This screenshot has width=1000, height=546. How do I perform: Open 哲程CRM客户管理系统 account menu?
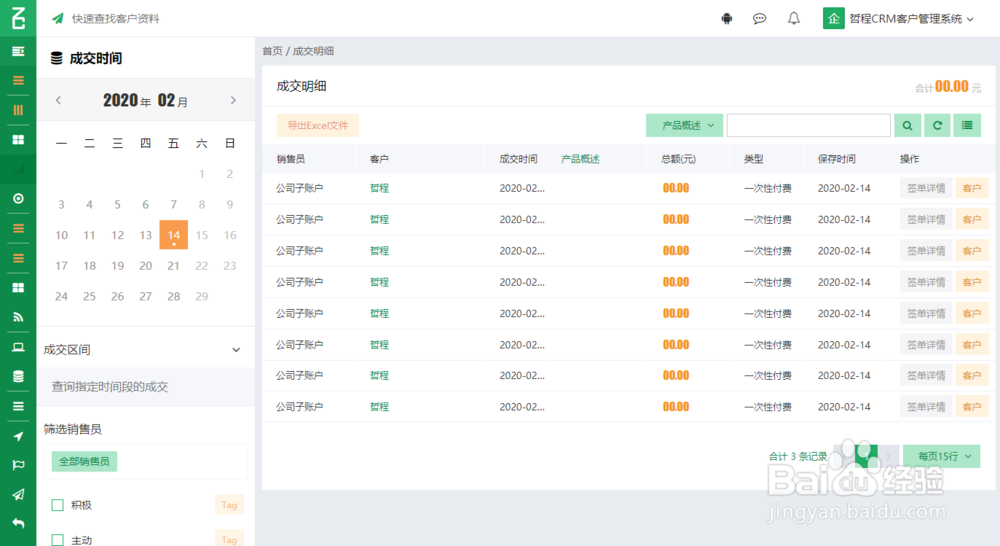click(x=899, y=18)
